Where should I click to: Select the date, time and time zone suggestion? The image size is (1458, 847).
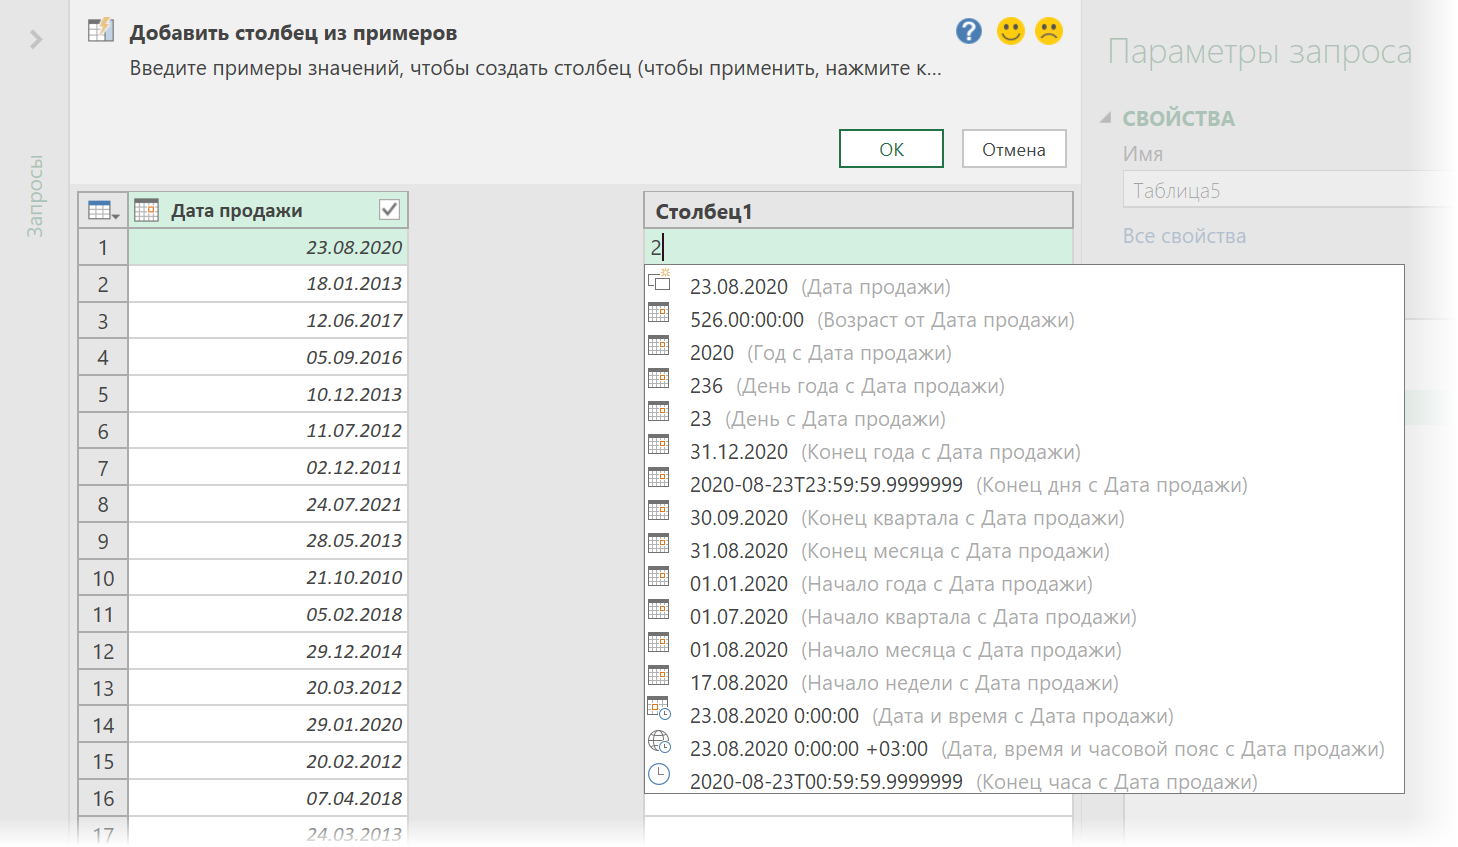1024,749
